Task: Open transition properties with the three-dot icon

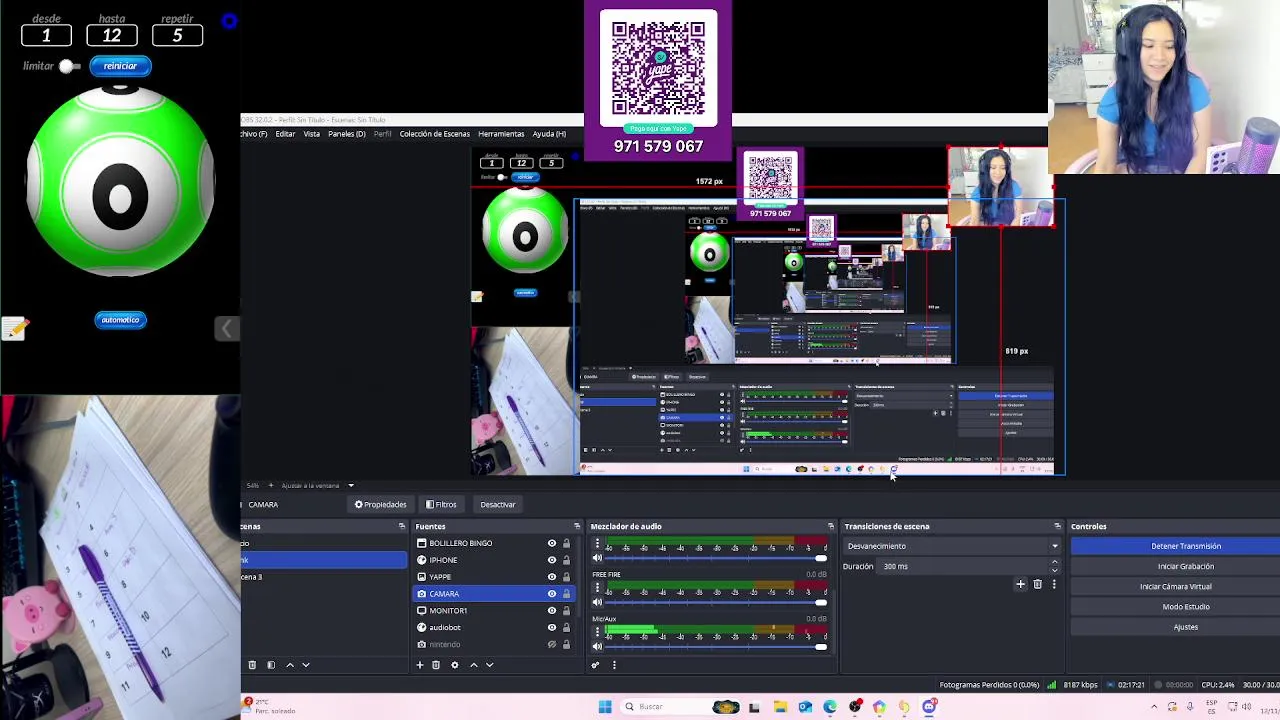Action: pos(1053,584)
